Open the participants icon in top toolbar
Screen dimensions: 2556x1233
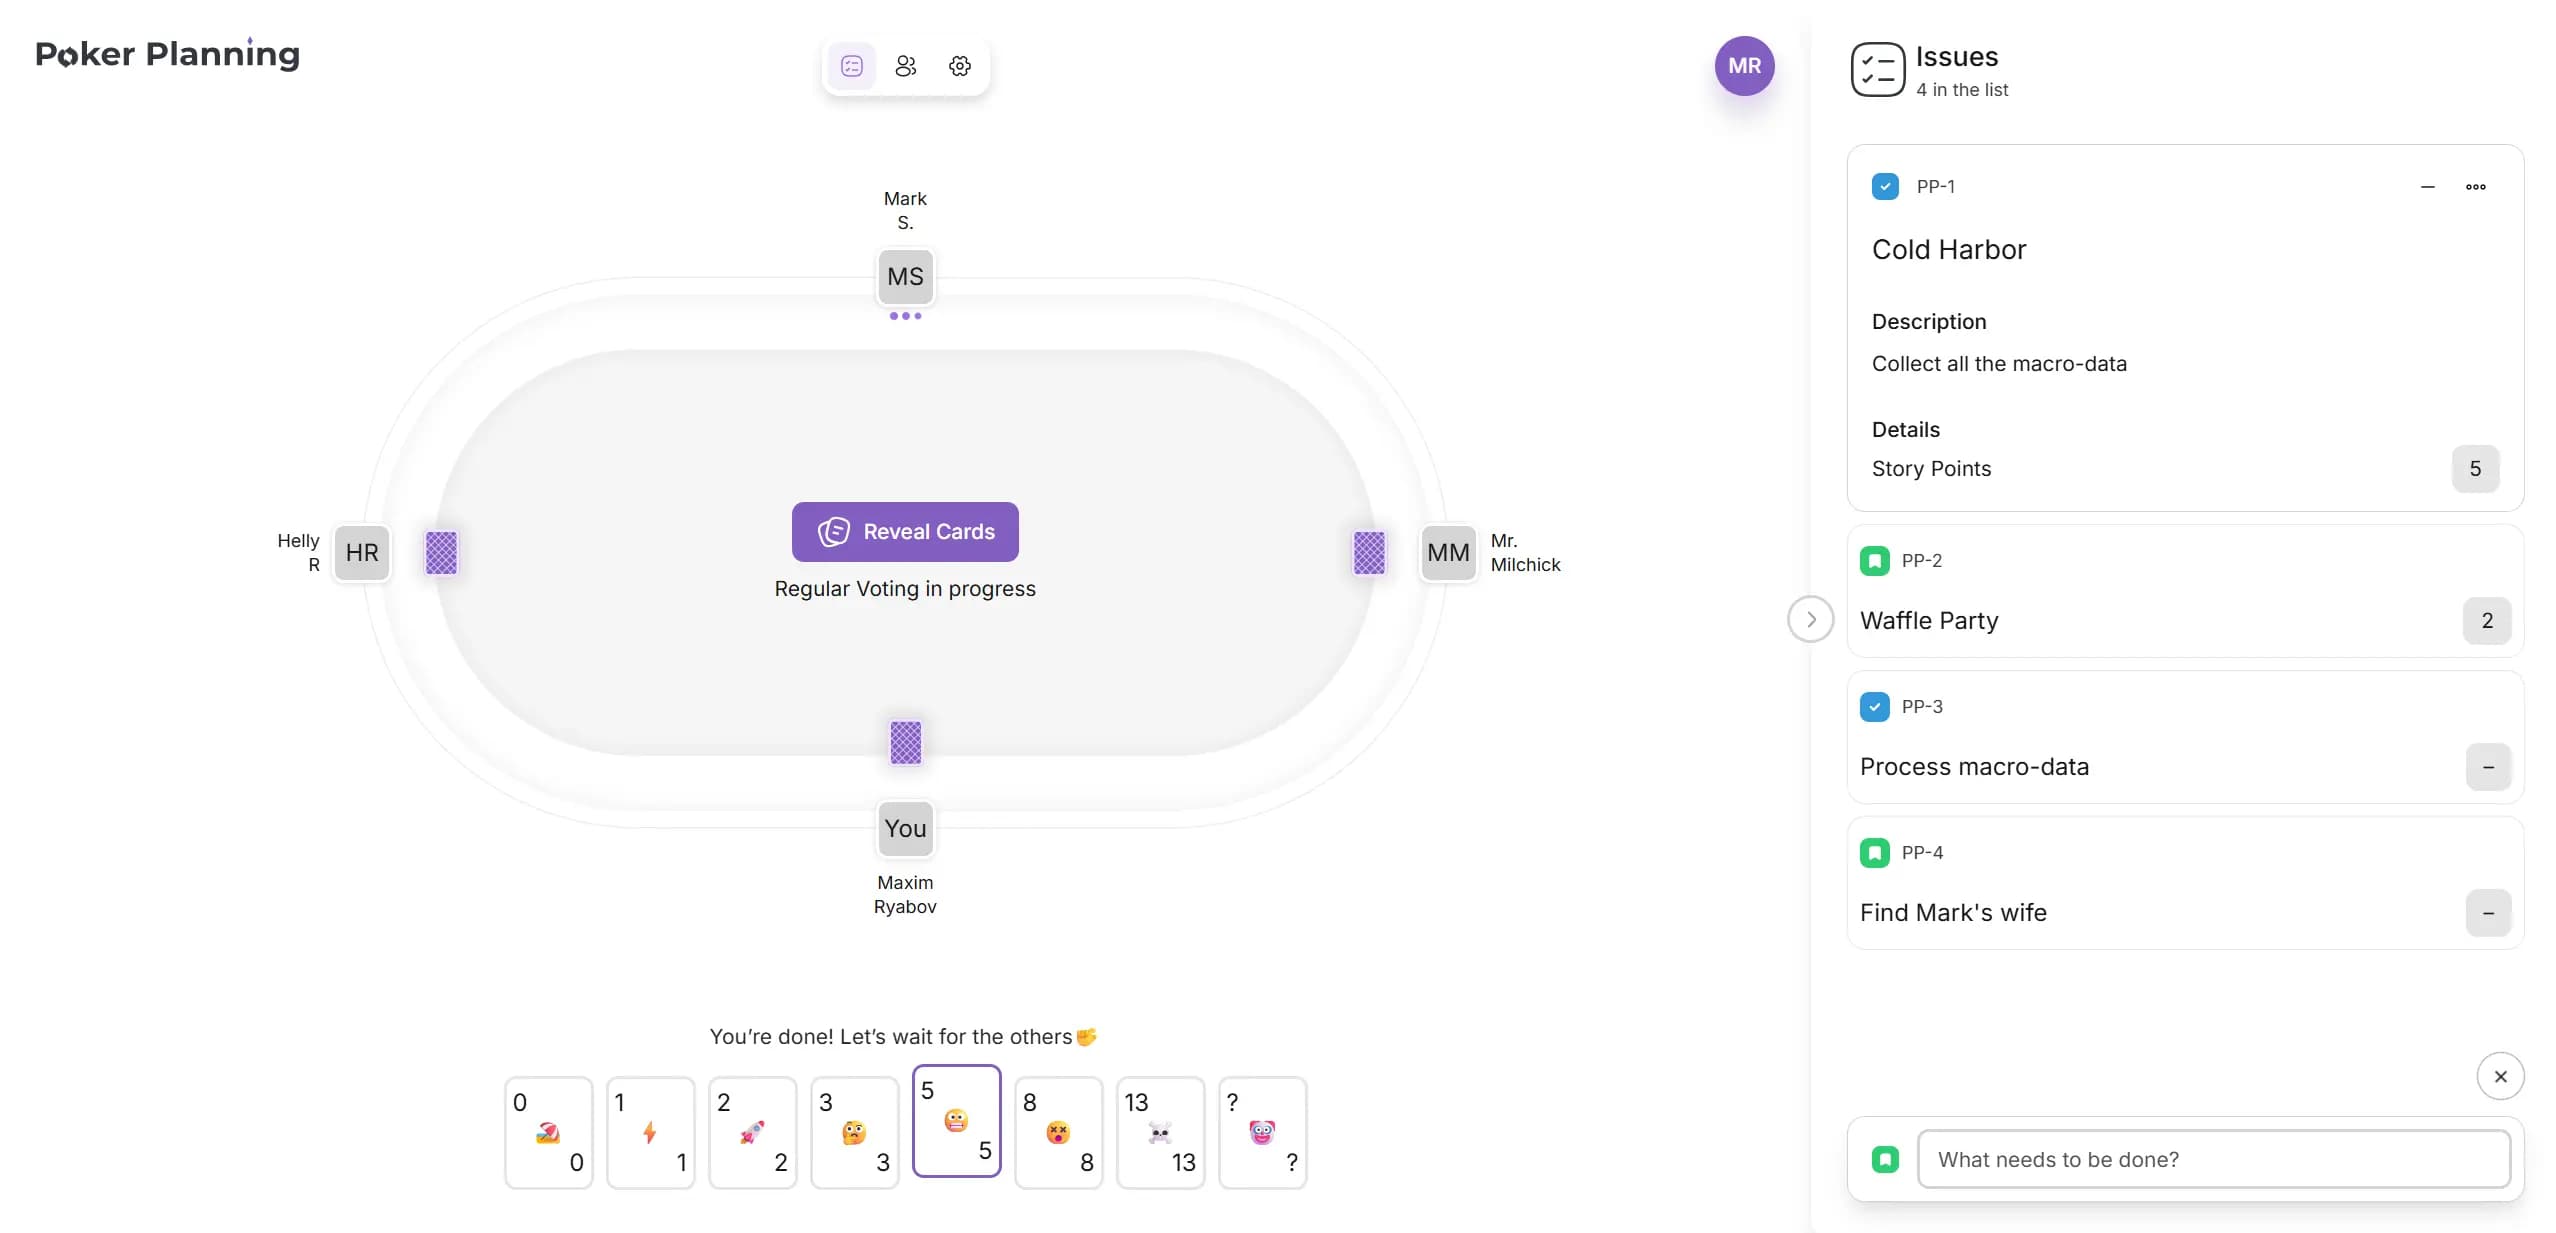[x=906, y=66]
